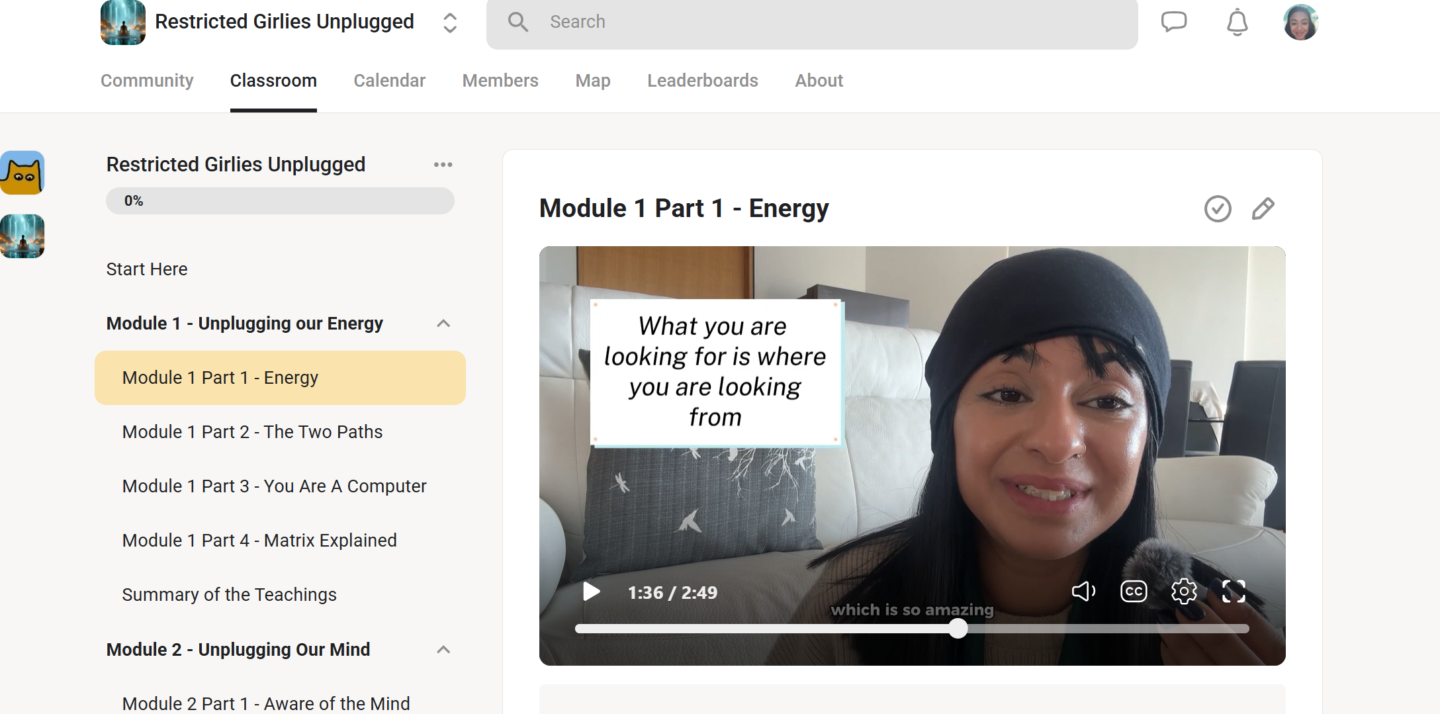The width and height of the screenshot is (1440, 714).
Task: Open the Calendar tab
Action: [x=389, y=81]
